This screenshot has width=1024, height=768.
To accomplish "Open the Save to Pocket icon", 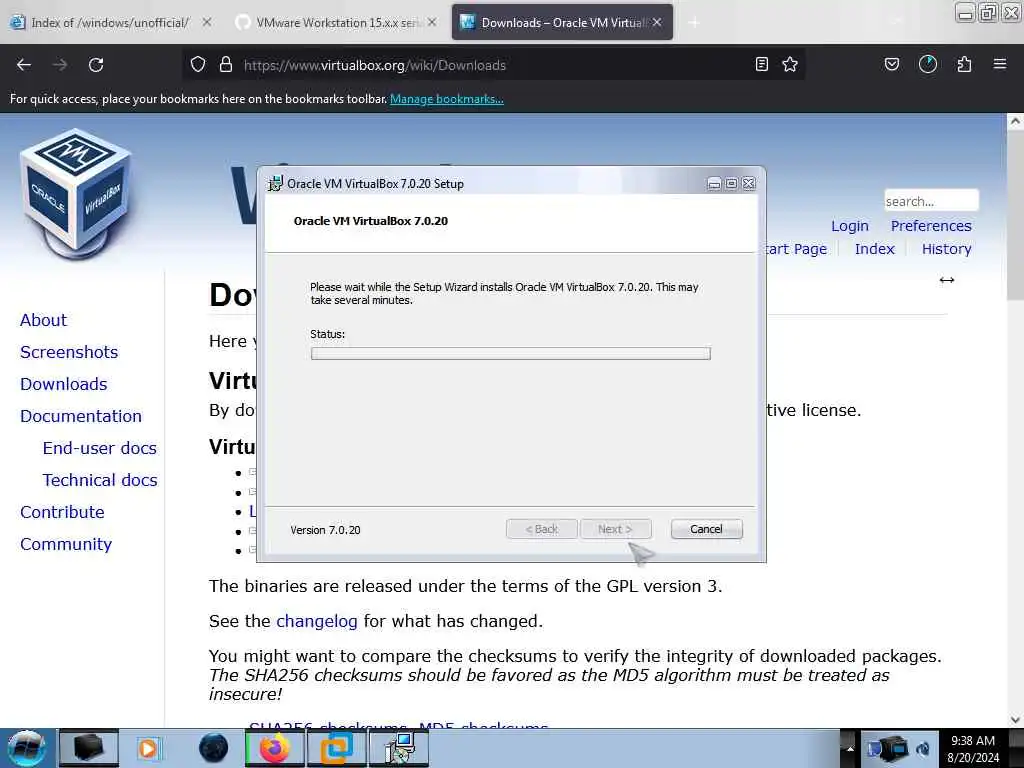I will coord(892,65).
